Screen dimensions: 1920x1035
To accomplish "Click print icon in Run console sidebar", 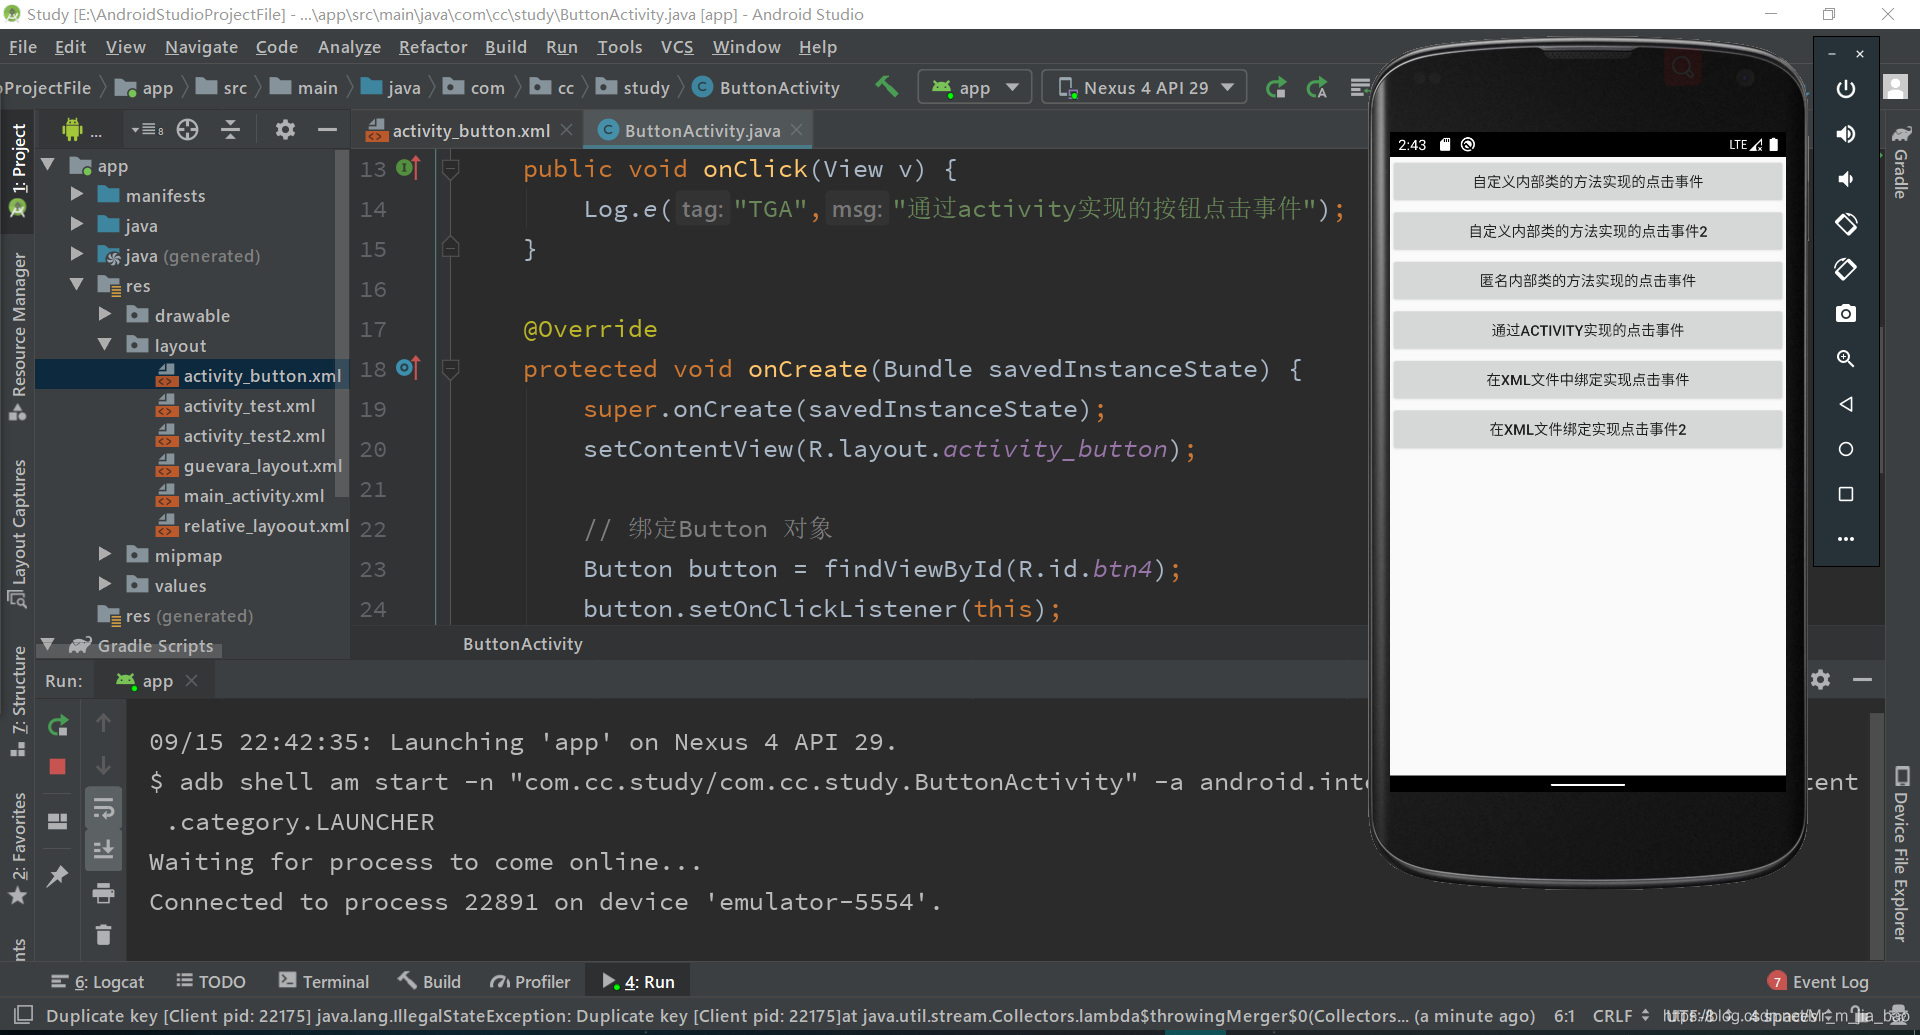I will pos(103,893).
